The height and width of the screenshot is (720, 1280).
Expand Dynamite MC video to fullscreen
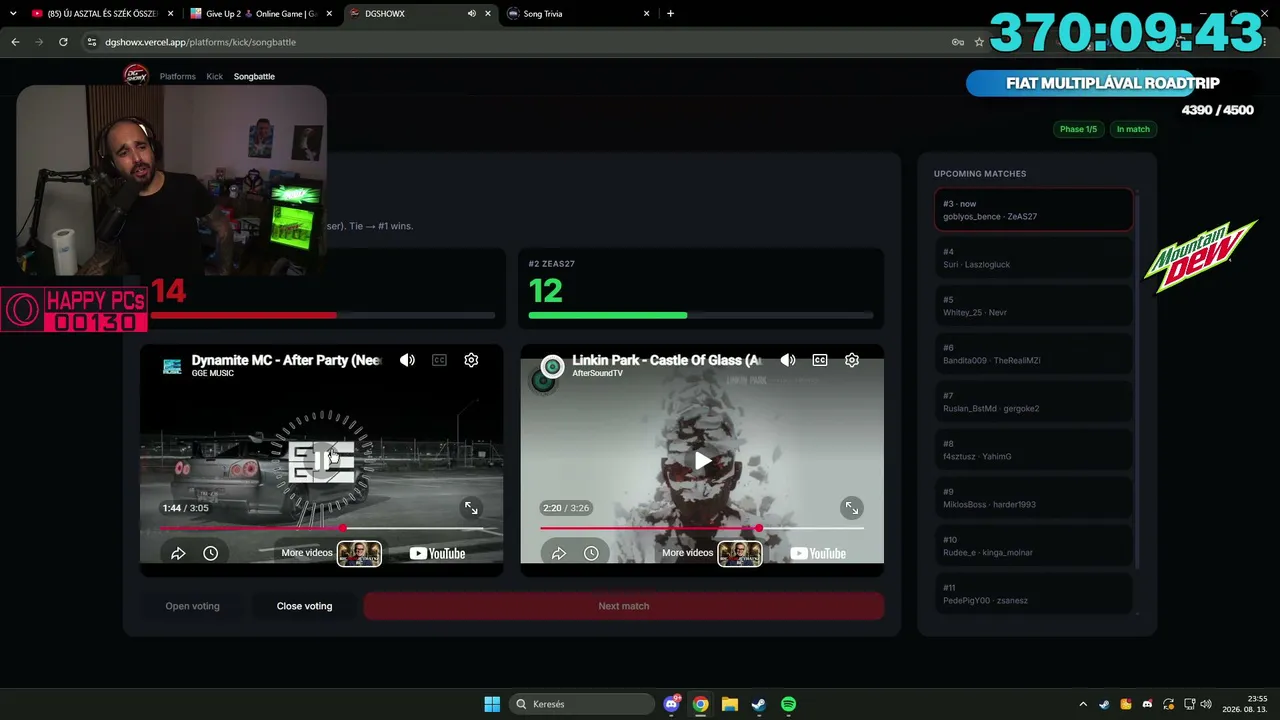[x=471, y=508]
